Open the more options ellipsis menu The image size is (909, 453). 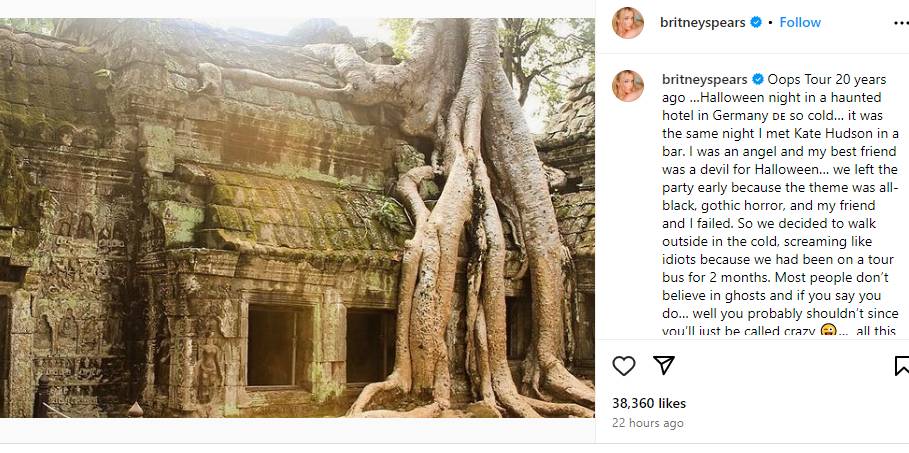[x=901, y=23]
